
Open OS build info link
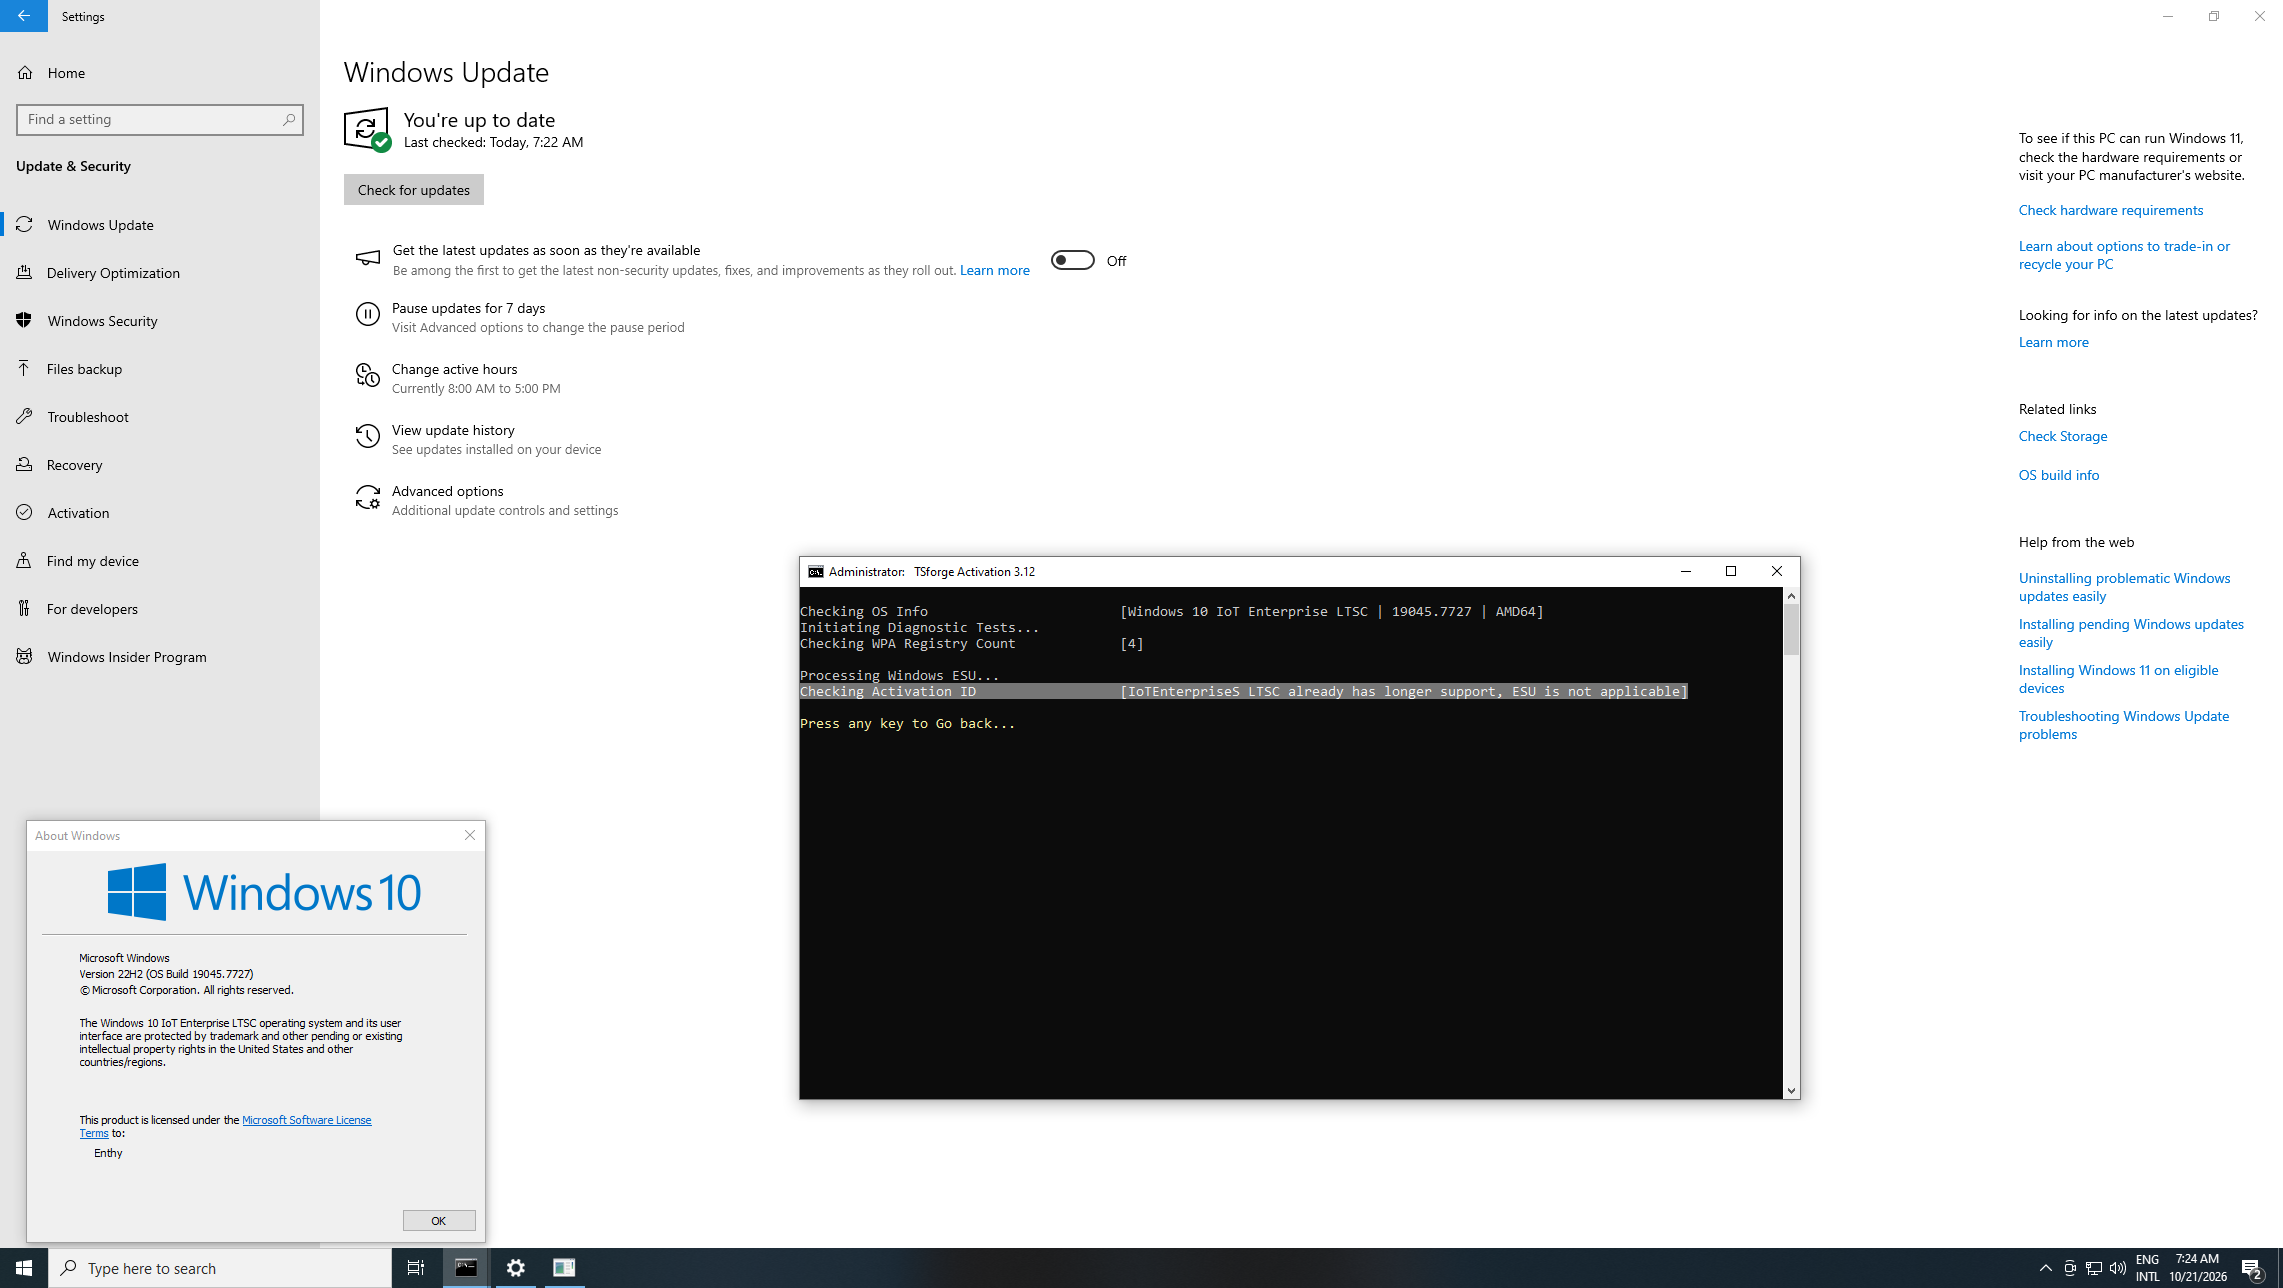[x=2058, y=475]
